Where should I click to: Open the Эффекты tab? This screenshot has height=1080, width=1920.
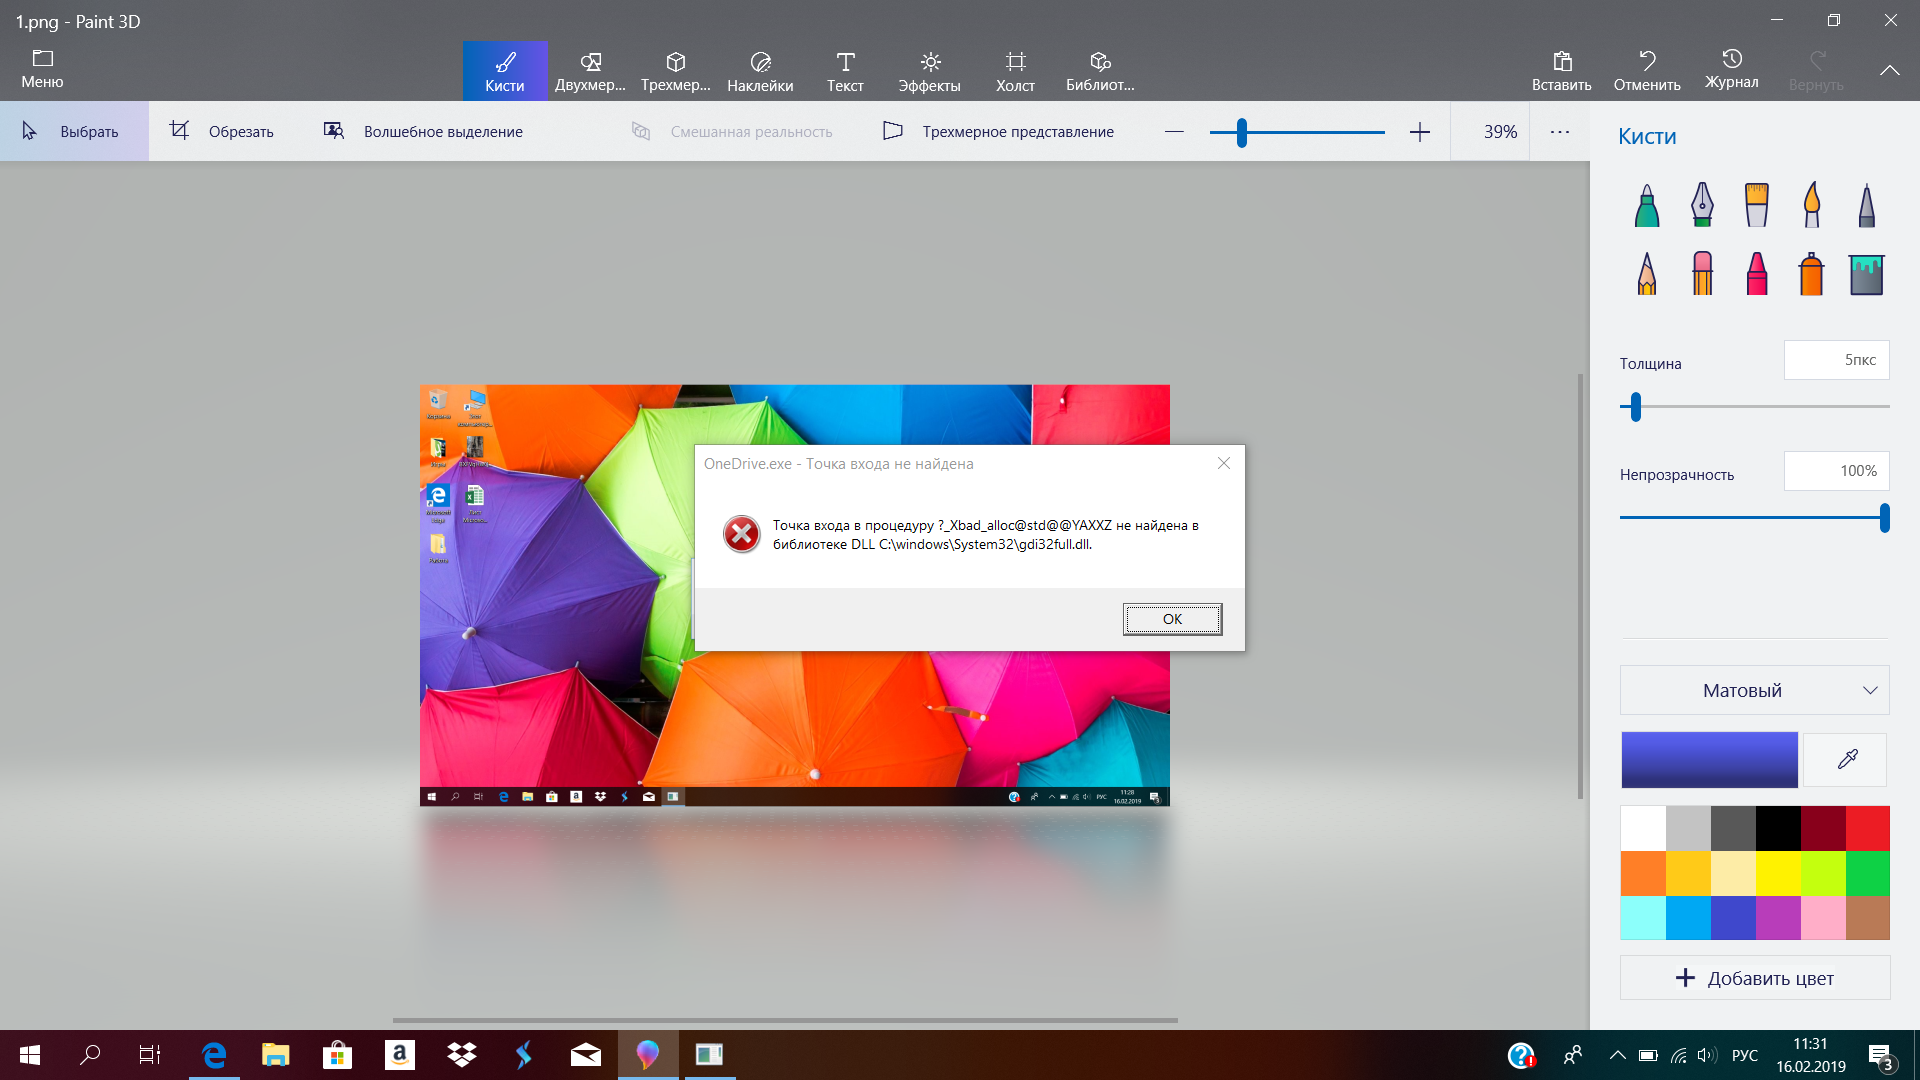tap(930, 71)
